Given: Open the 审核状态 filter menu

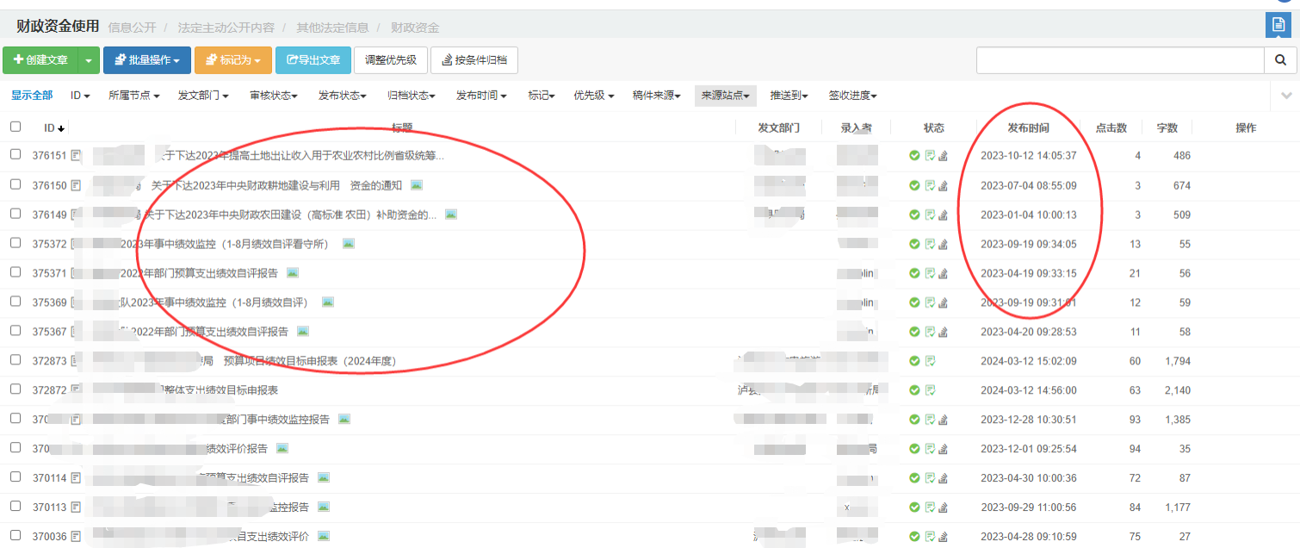Looking at the screenshot, I should point(273,96).
